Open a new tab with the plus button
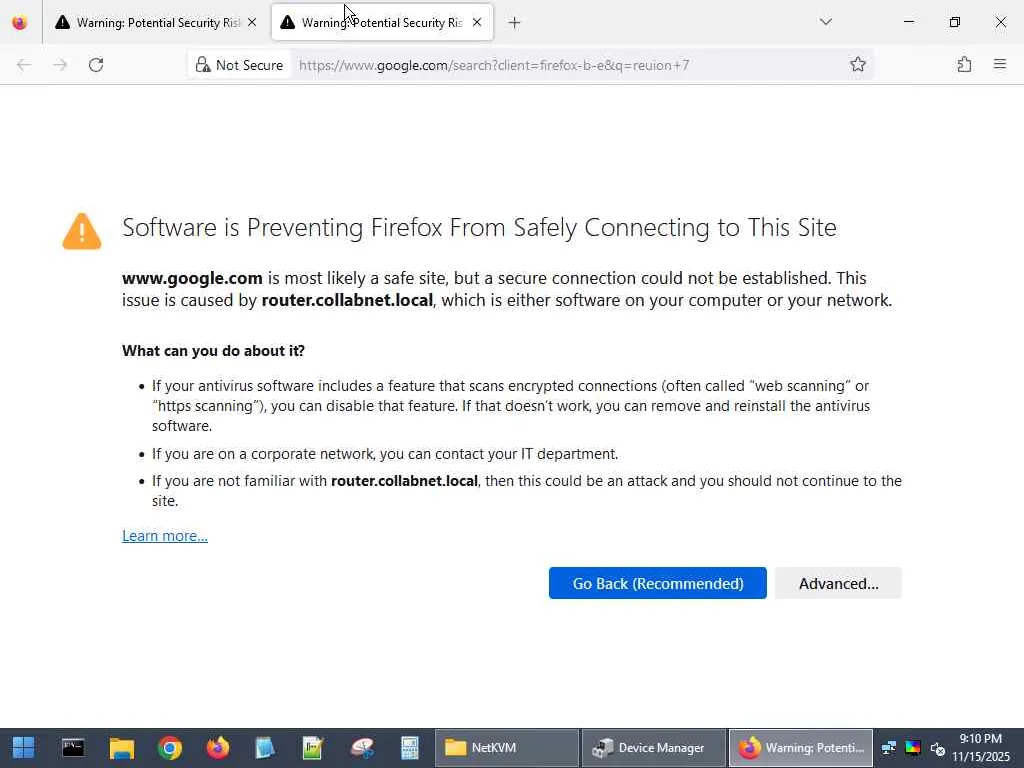Viewport: 1024px width, 768px height. coord(514,22)
